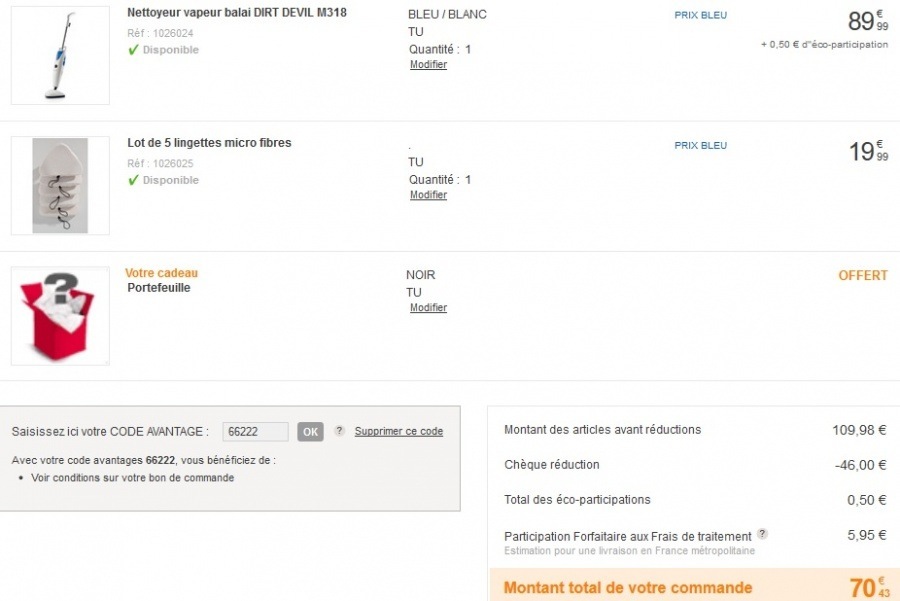Click Modifier under the Dirt Devil quantity

pyautogui.click(x=428, y=65)
